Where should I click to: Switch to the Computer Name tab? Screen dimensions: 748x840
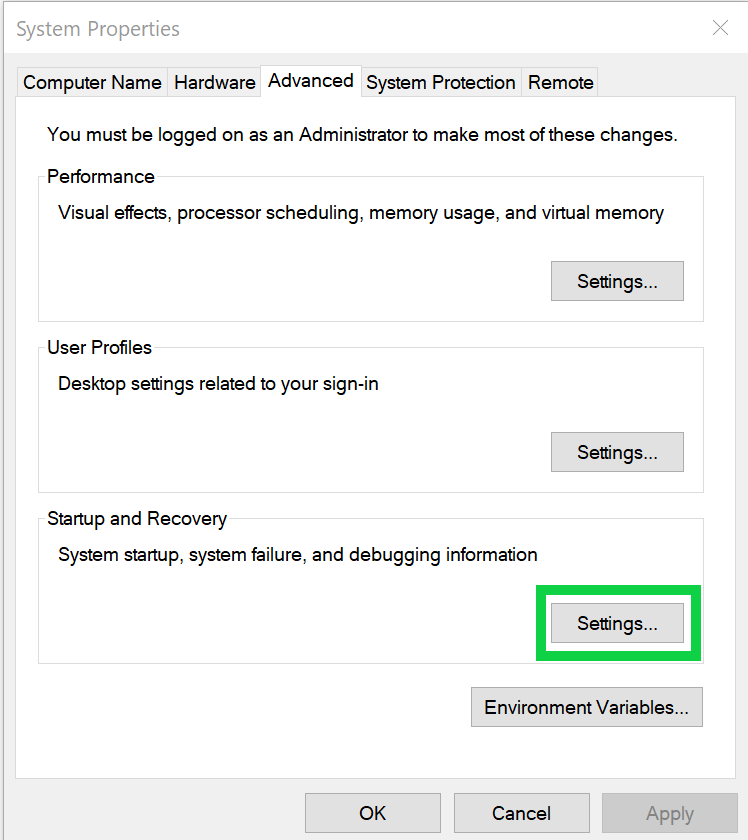(91, 82)
